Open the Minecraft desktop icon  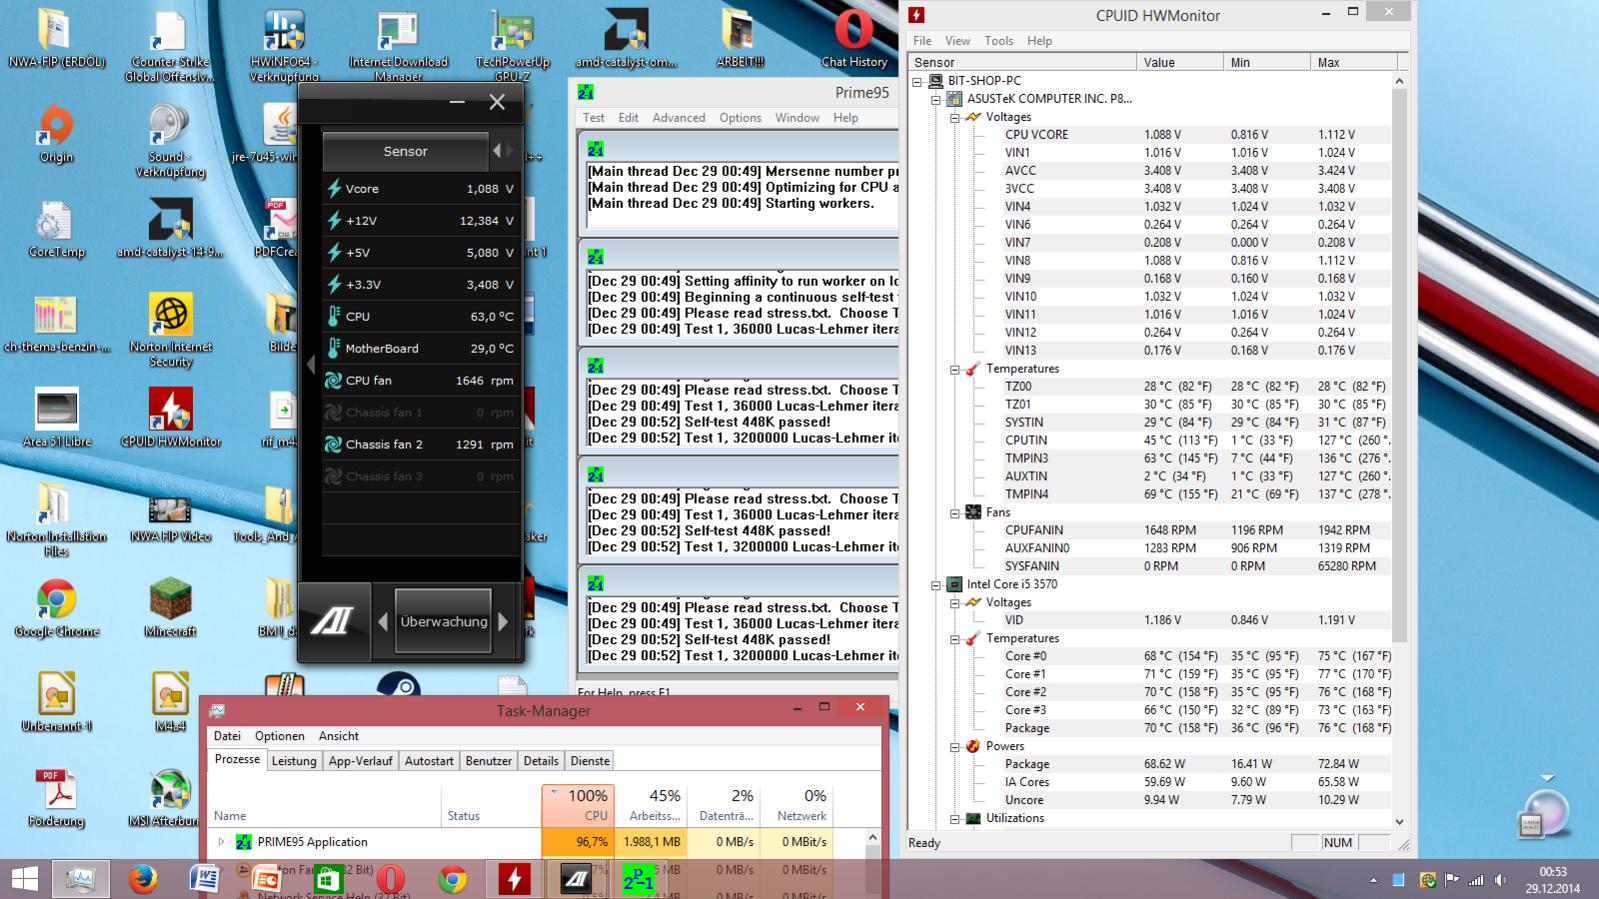(170, 608)
